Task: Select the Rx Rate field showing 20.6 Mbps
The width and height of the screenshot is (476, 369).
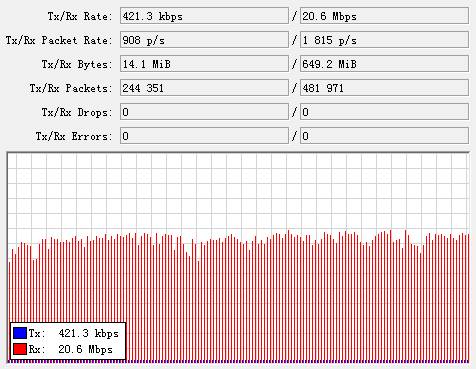Action: click(384, 16)
